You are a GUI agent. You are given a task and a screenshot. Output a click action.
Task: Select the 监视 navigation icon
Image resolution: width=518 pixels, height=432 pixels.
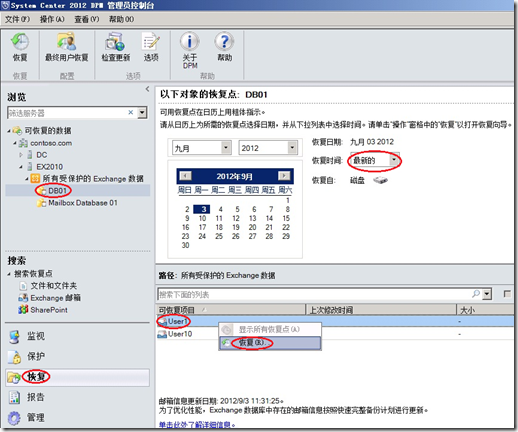click(14, 337)
